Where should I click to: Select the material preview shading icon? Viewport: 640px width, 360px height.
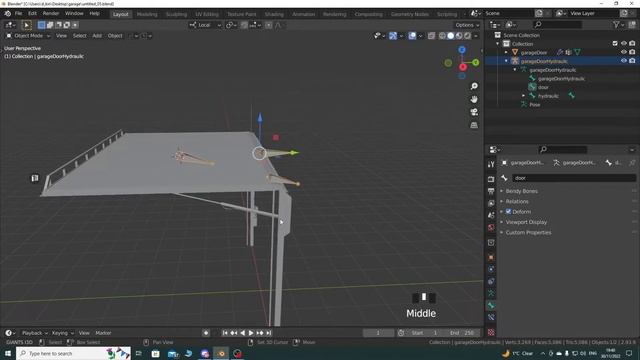tap(459, 36)
